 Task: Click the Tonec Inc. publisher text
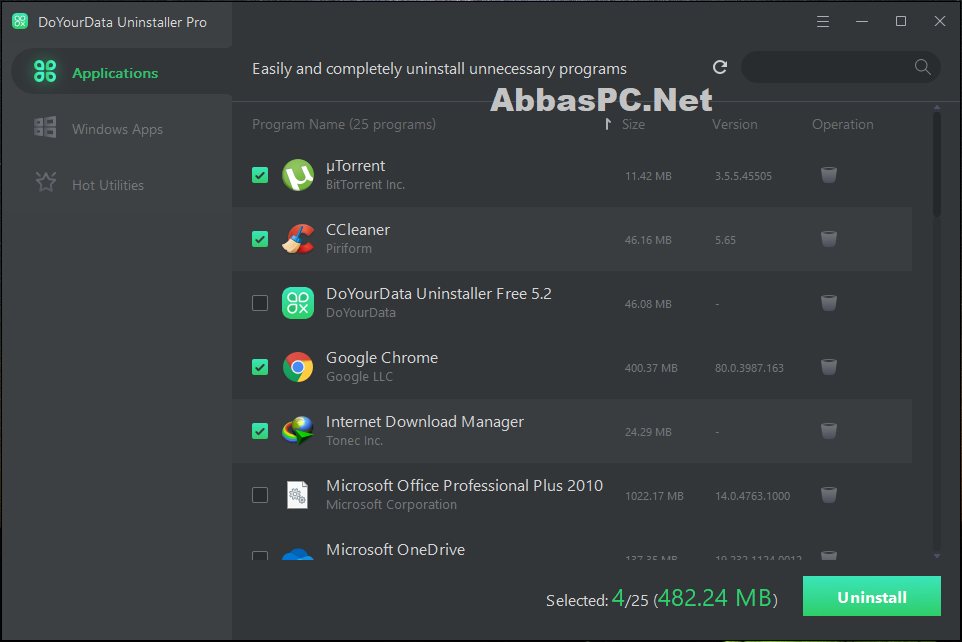pyautogui.click(x=354, y=441)
